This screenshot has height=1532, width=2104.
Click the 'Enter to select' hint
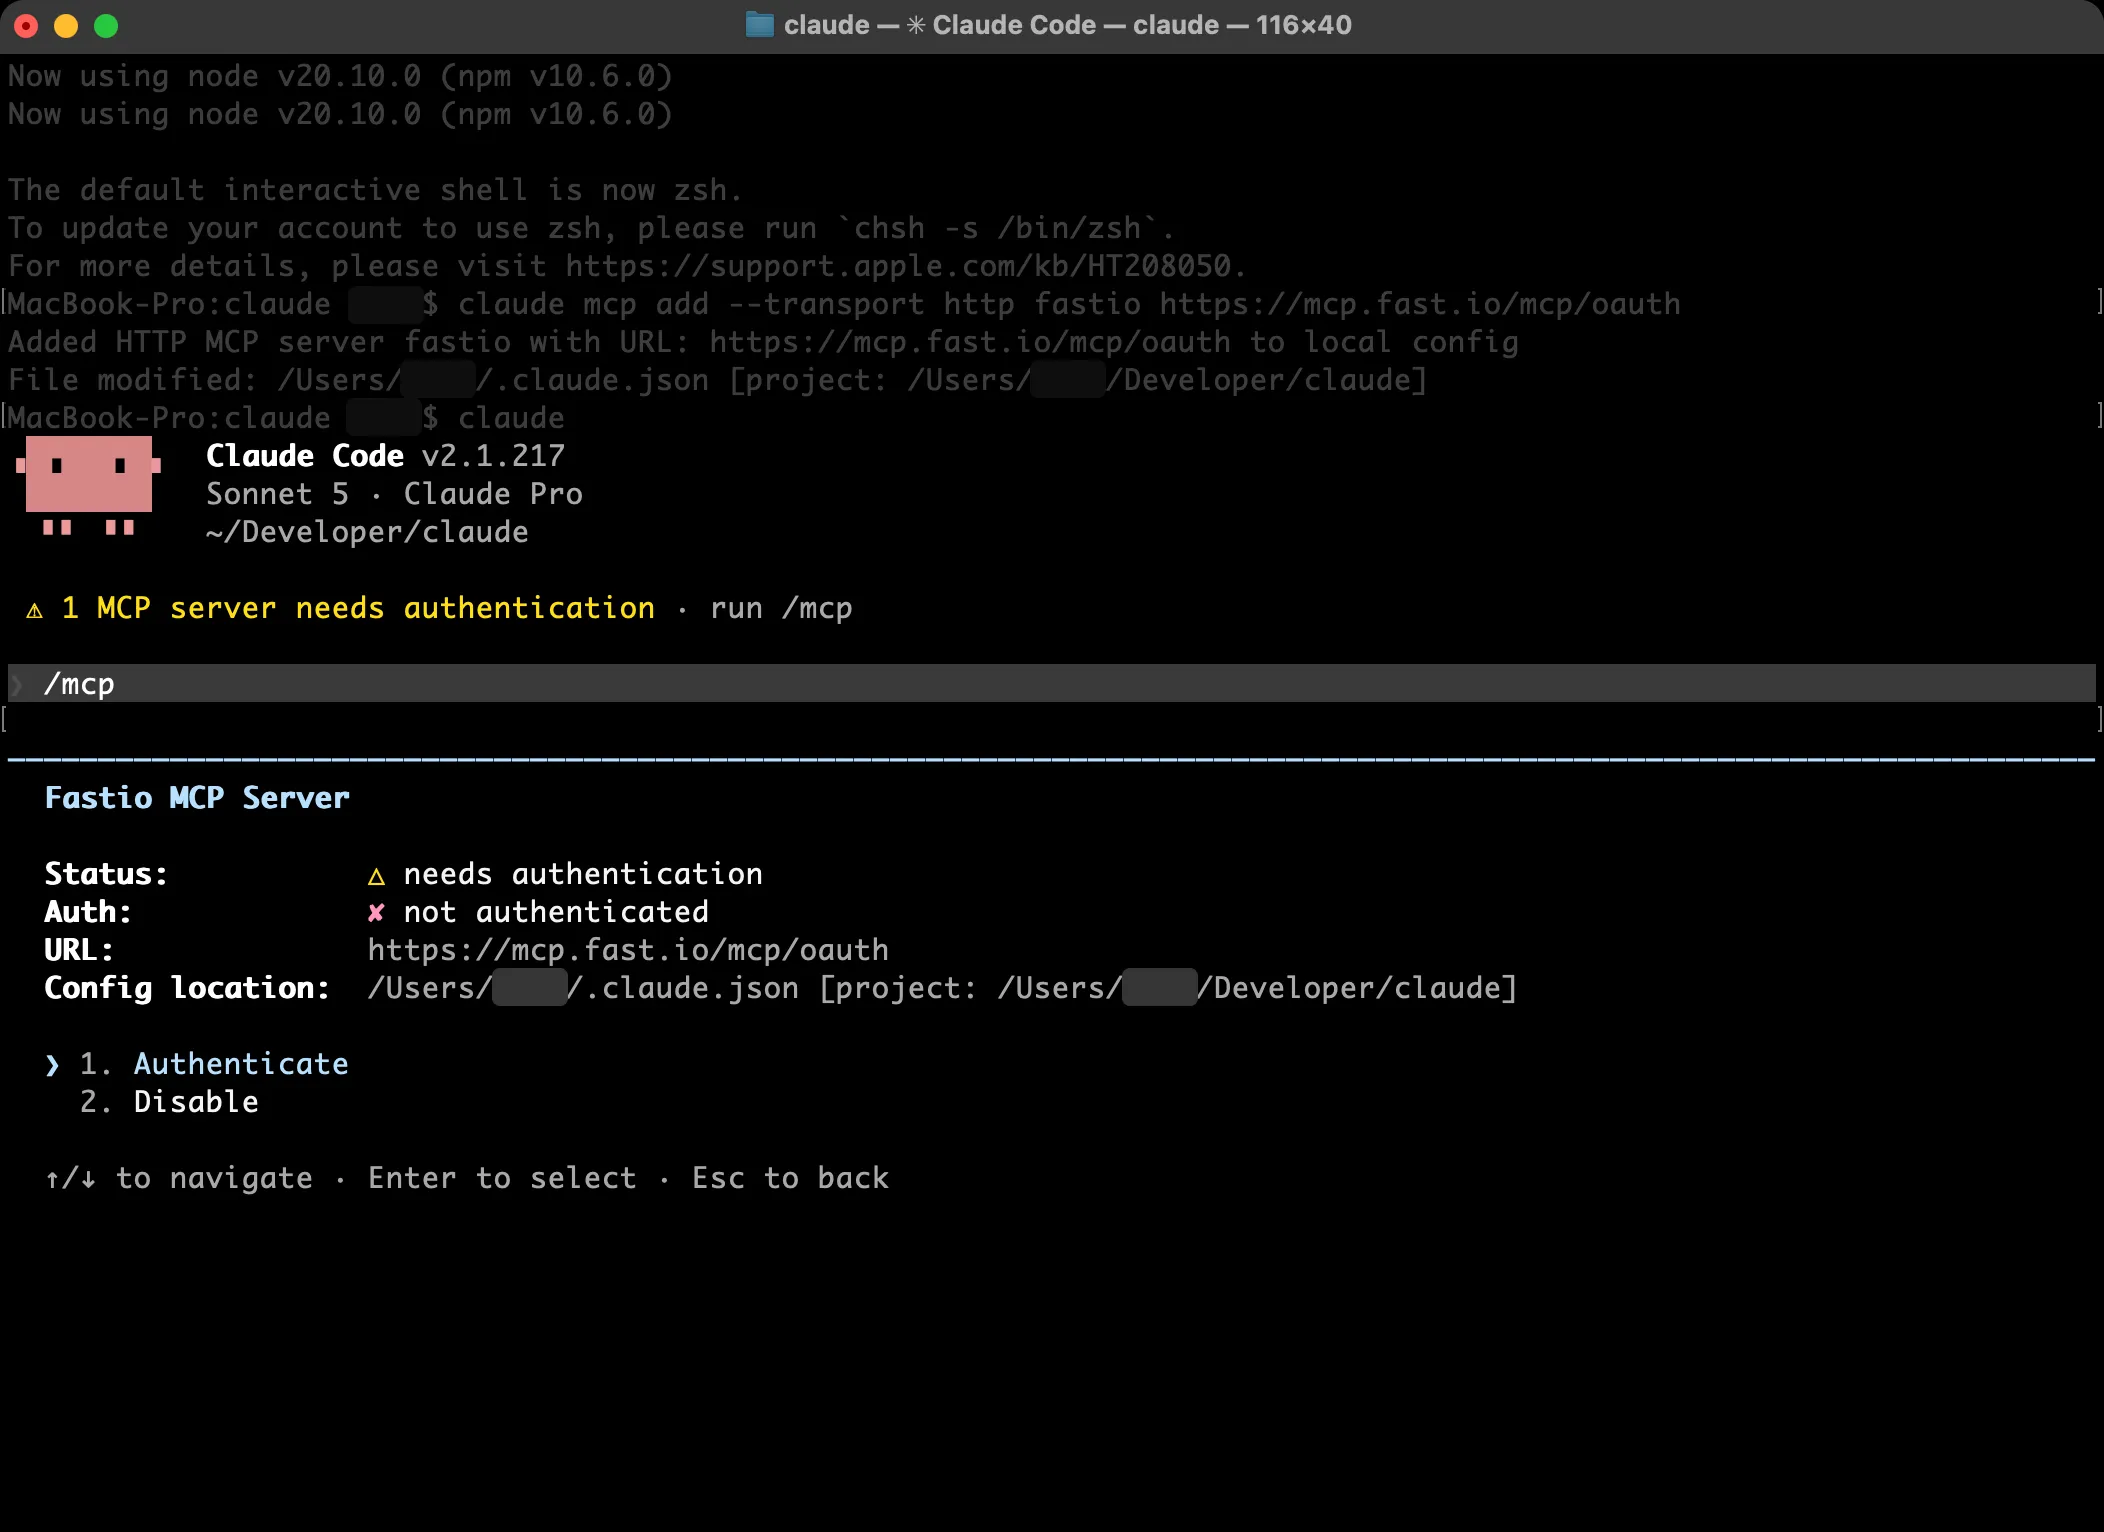pos(502,1178)
